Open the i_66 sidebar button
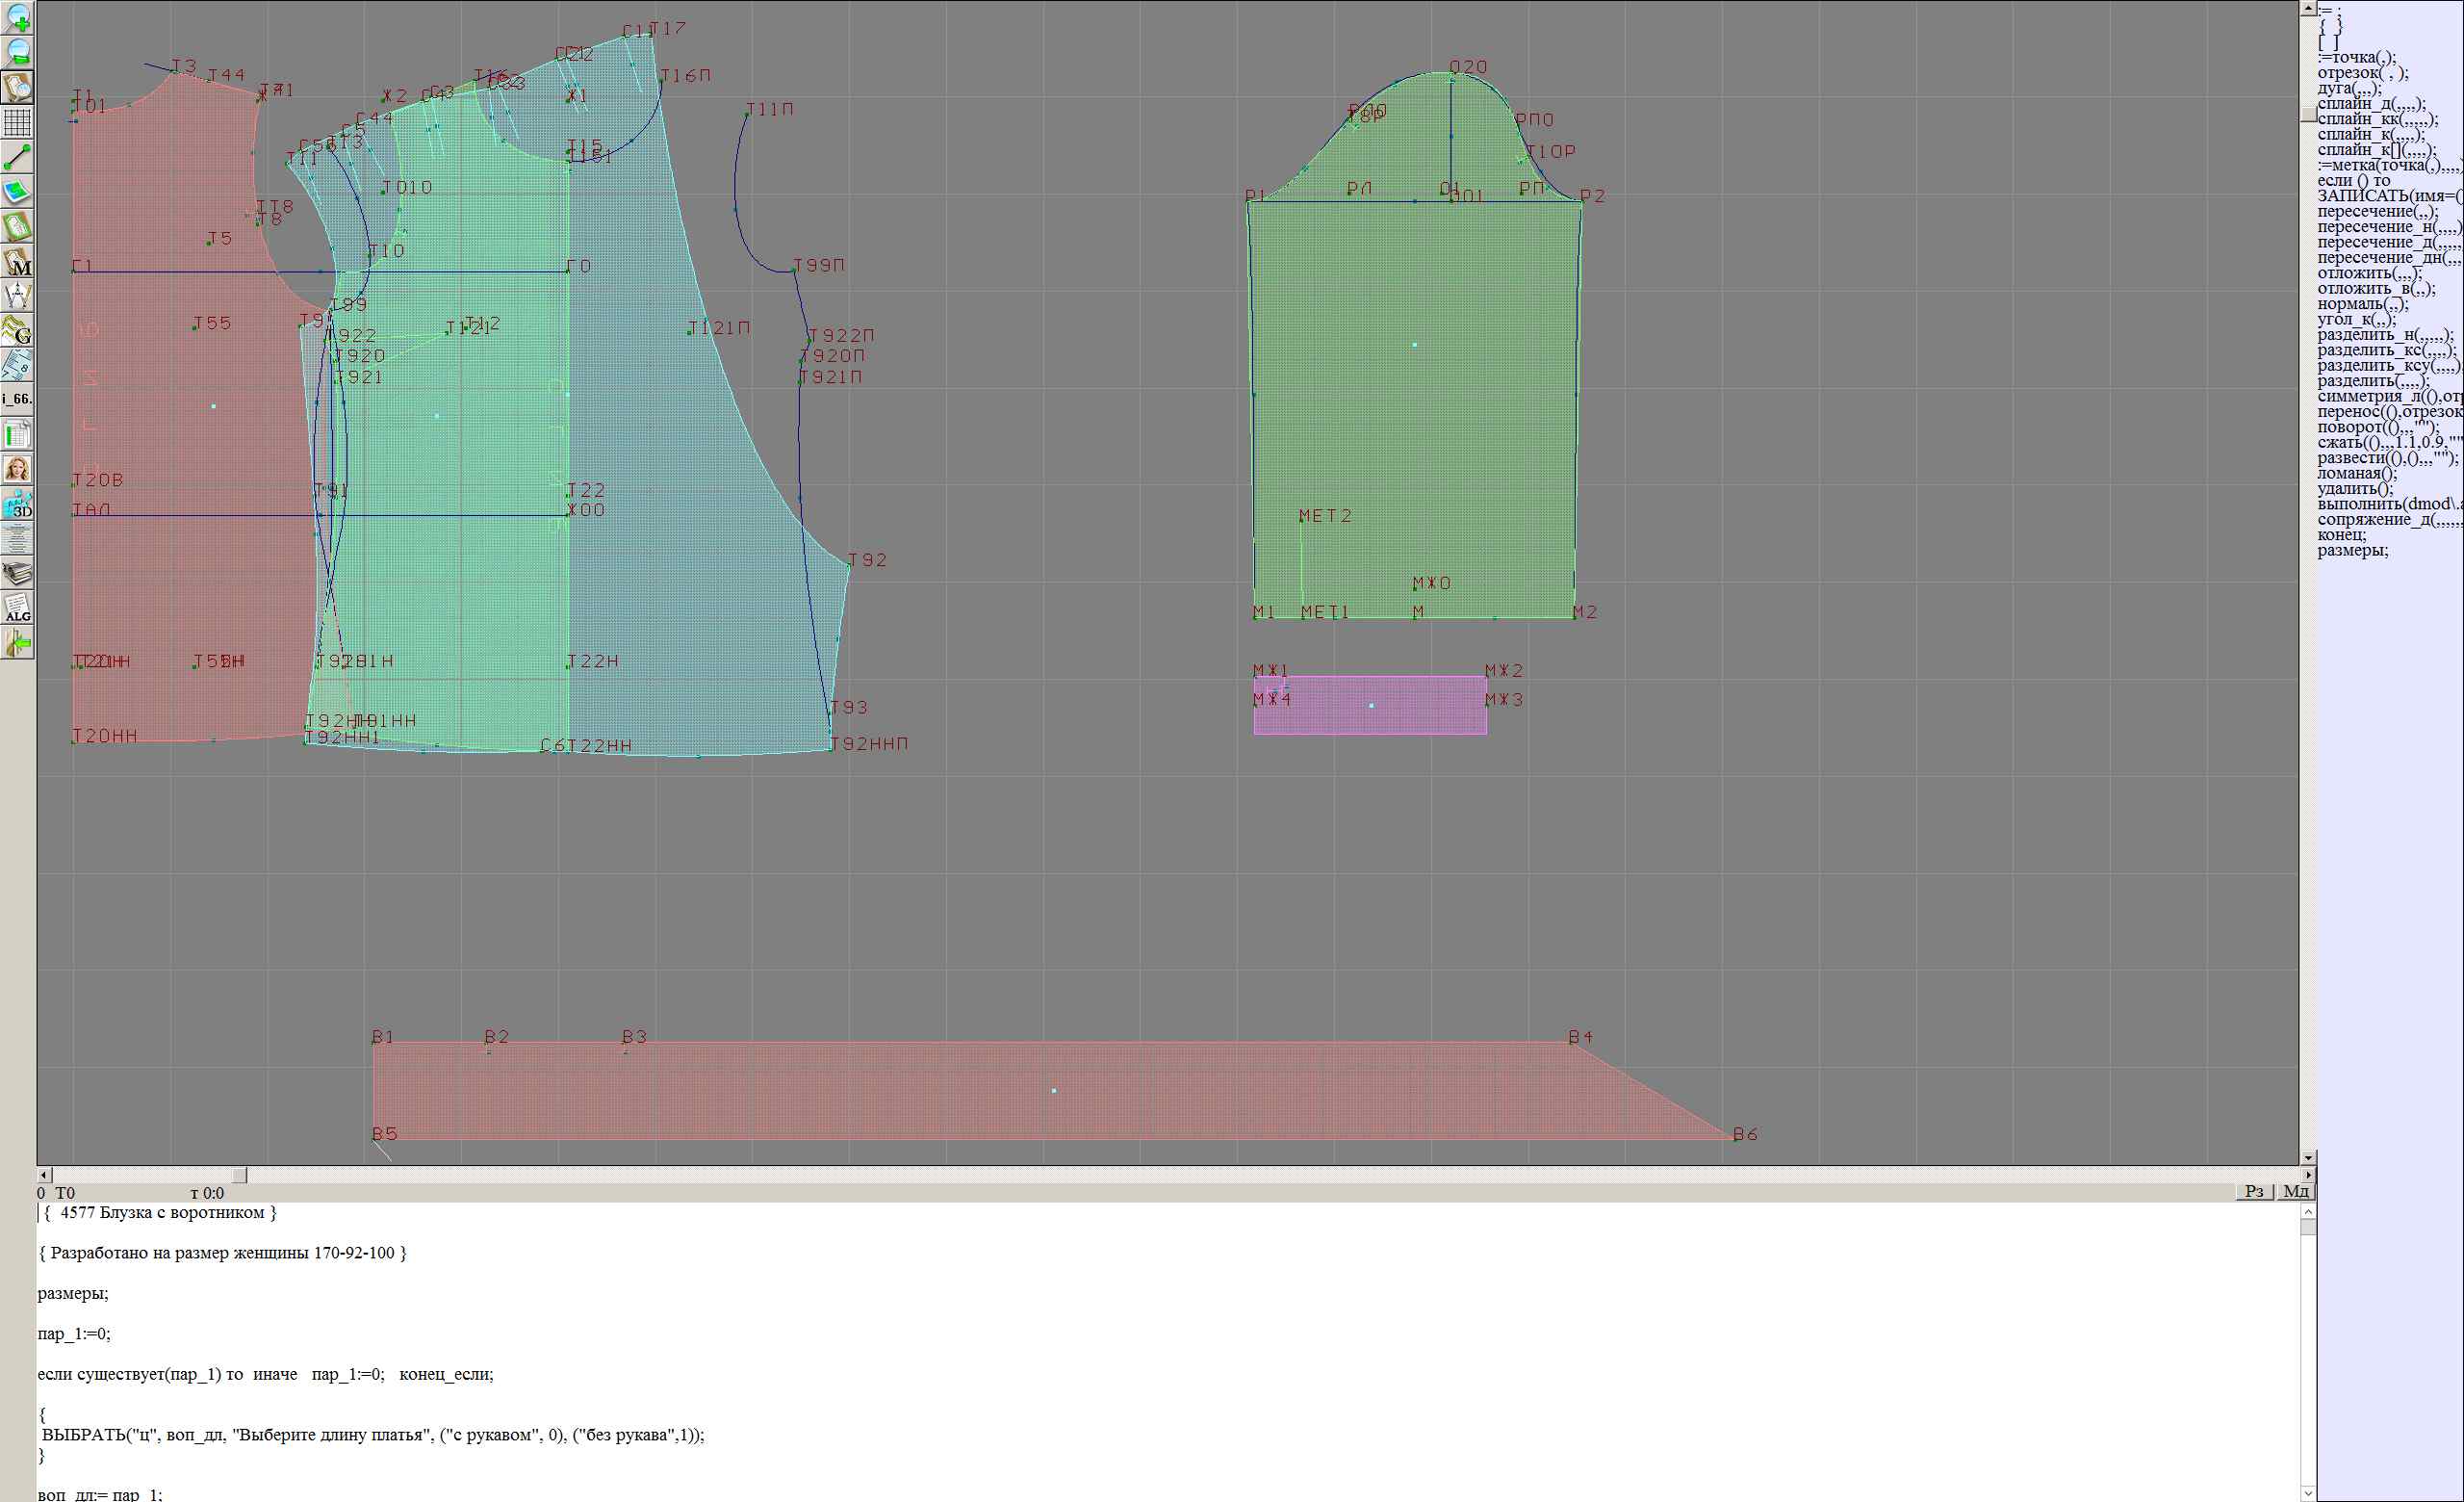This screenshot has height=1502, width=2464. (18, 399)
